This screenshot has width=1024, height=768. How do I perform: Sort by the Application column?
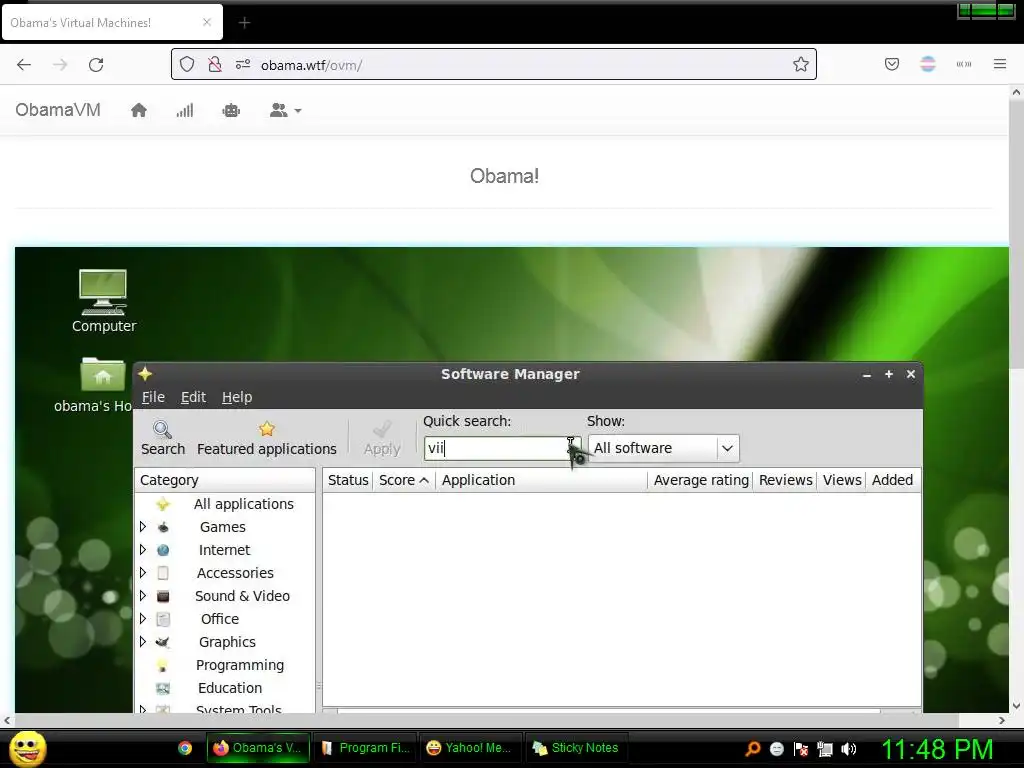(x=541, y=480)
